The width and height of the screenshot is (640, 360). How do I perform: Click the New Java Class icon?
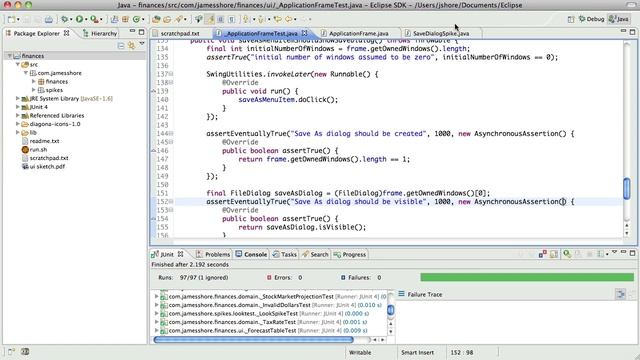click(136, 19)
